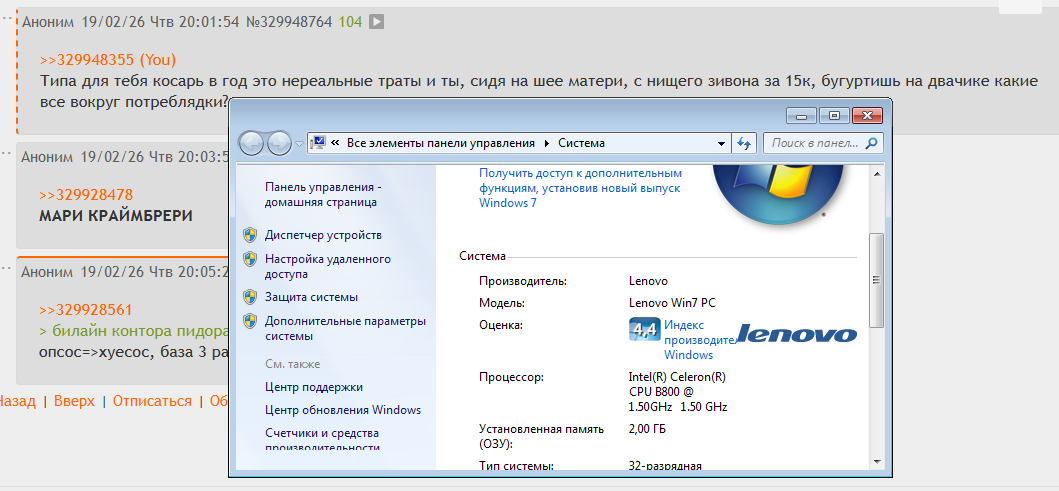This screenshot has width=1059, height=491.
Task: Click the Forward arrow in the System window
Action: [279, 143]
